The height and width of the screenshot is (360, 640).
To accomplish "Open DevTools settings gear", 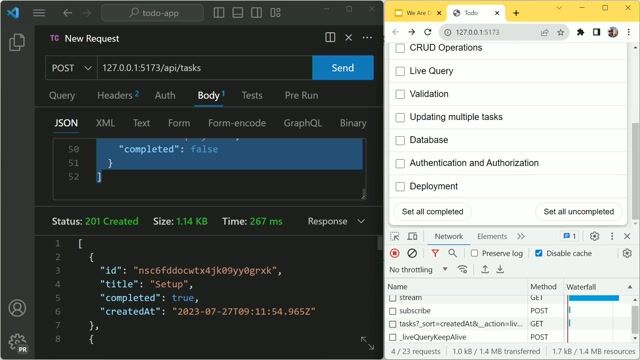I will tap(594, 236).
